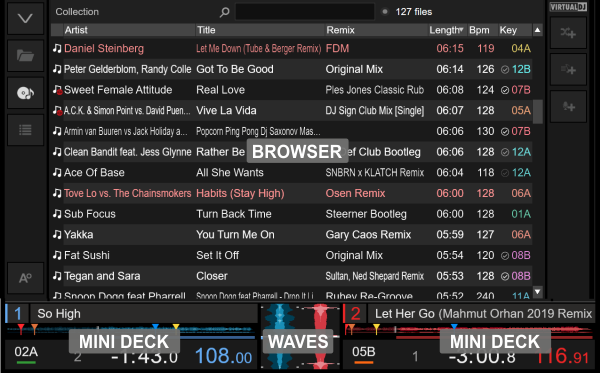This screenshot has width=600, height=373.
Task: Sort tracks by the Length column
Action: pos(447,30)
